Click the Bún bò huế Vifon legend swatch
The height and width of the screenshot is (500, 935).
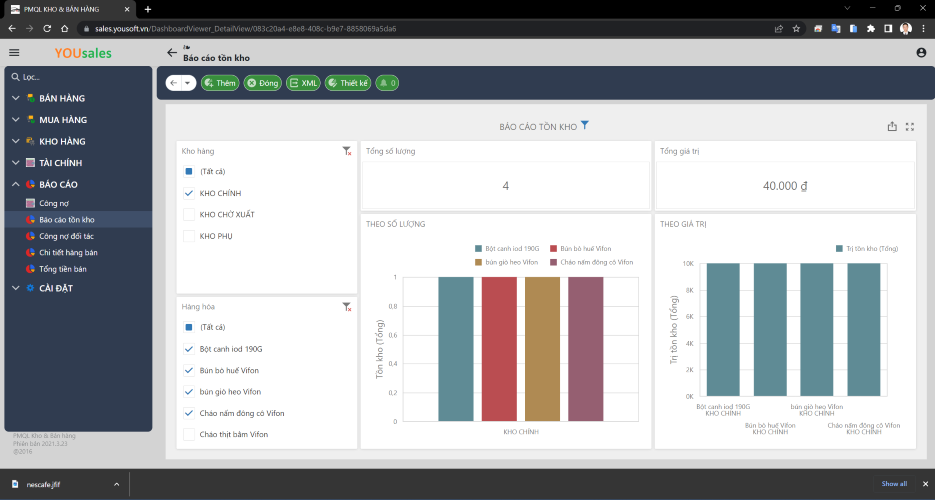[x=553, y=249]
